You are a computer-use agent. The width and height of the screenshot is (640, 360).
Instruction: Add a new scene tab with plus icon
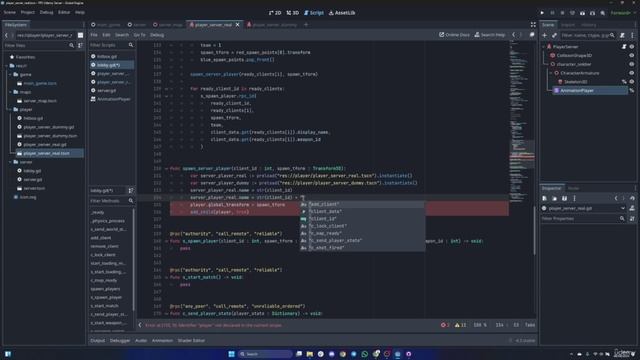click(x=306, y=24)
